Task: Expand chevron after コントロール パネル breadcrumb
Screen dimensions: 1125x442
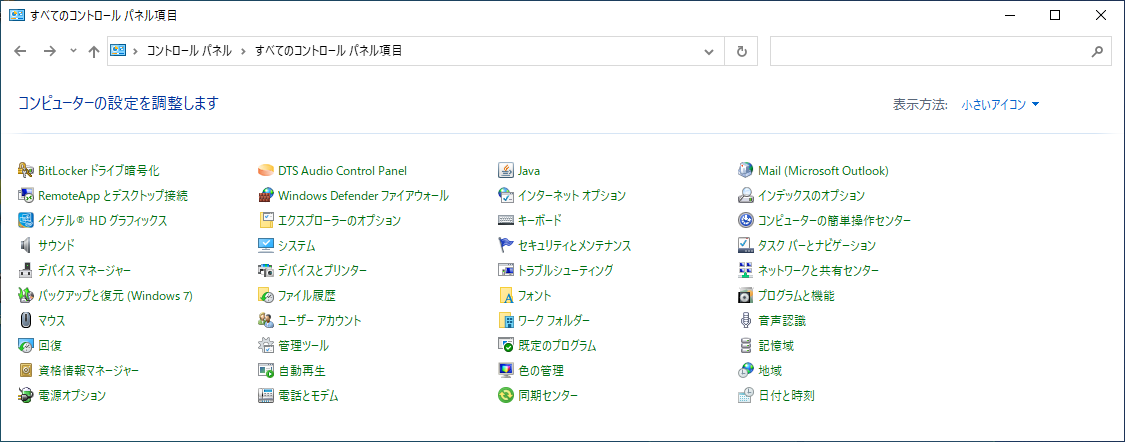Action: coord(243,51)
